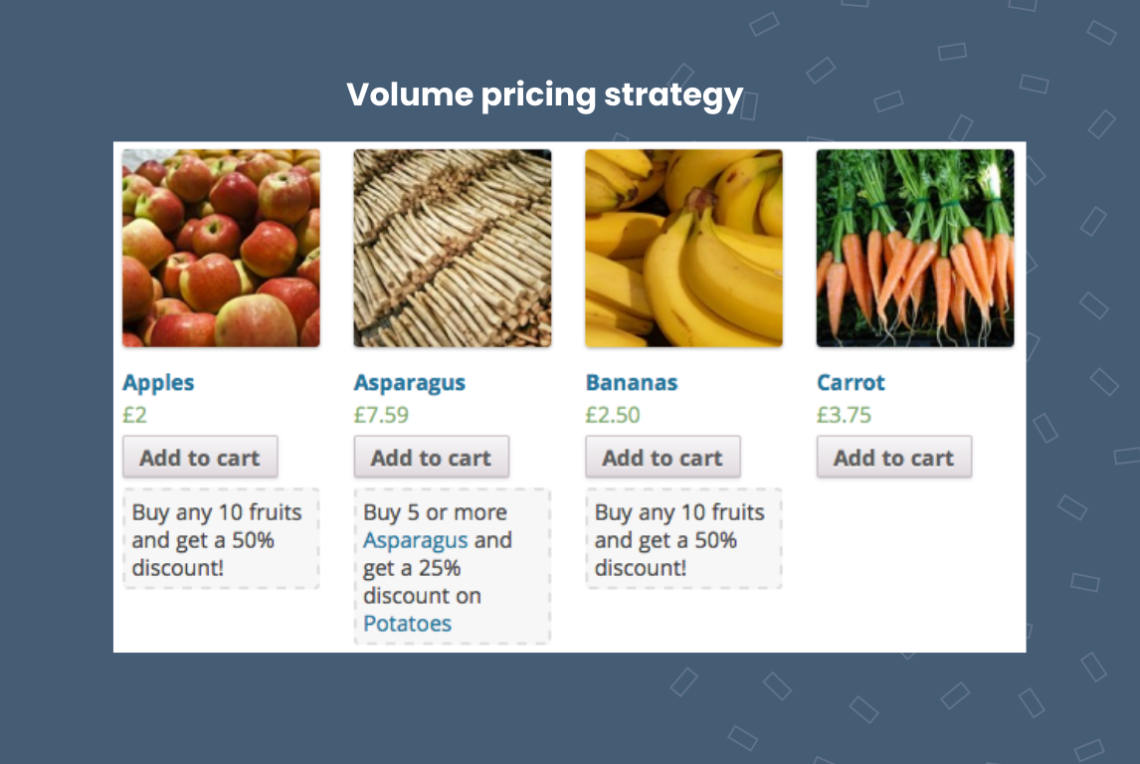The width and height of the screenshot is (1140, 764).
Task: Click the Asparagus link inside the discount notice
Action: tap(416, 540)
